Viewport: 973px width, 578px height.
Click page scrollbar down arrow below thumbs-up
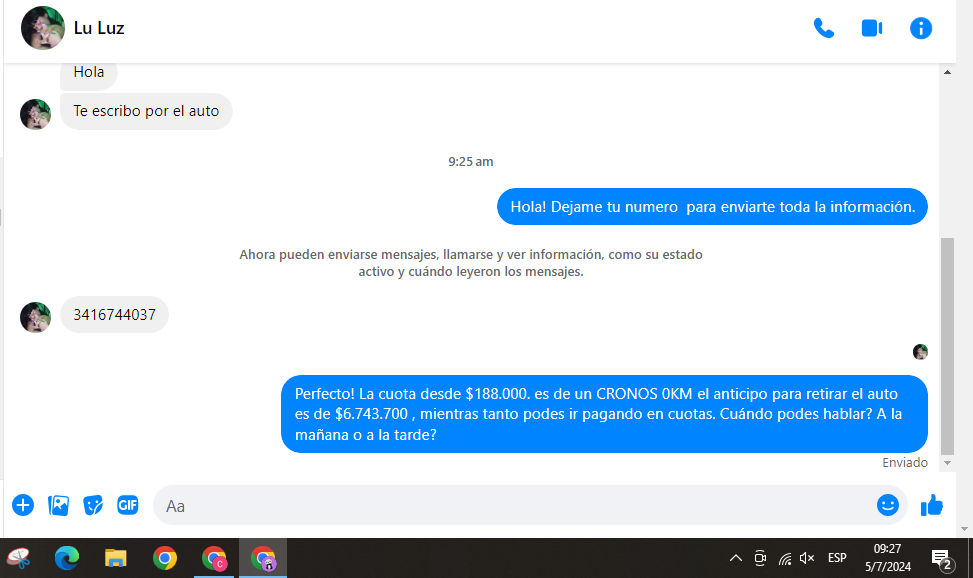click(964, 530)
